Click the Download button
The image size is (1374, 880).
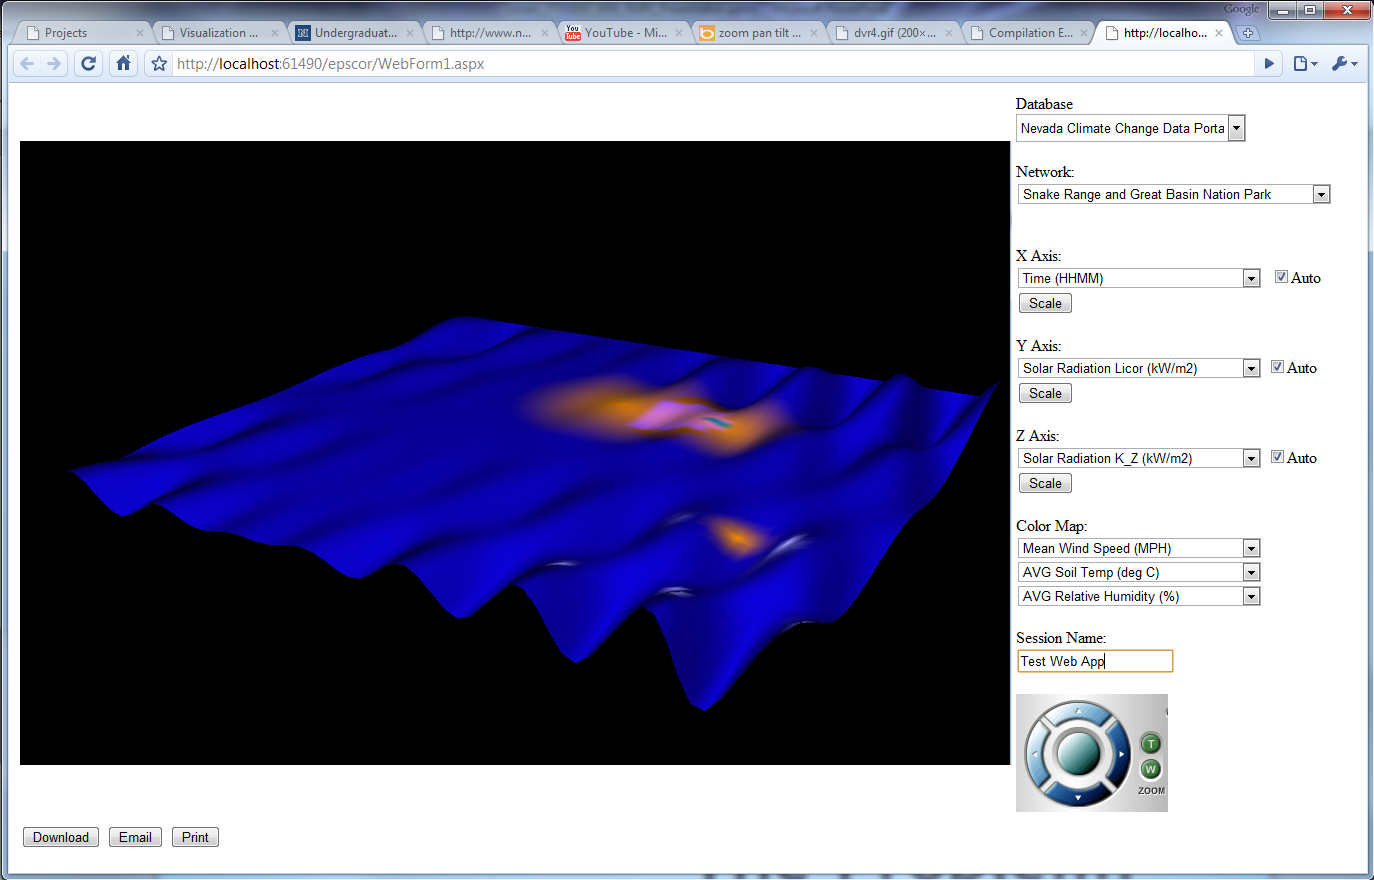[x=61, y=837]
